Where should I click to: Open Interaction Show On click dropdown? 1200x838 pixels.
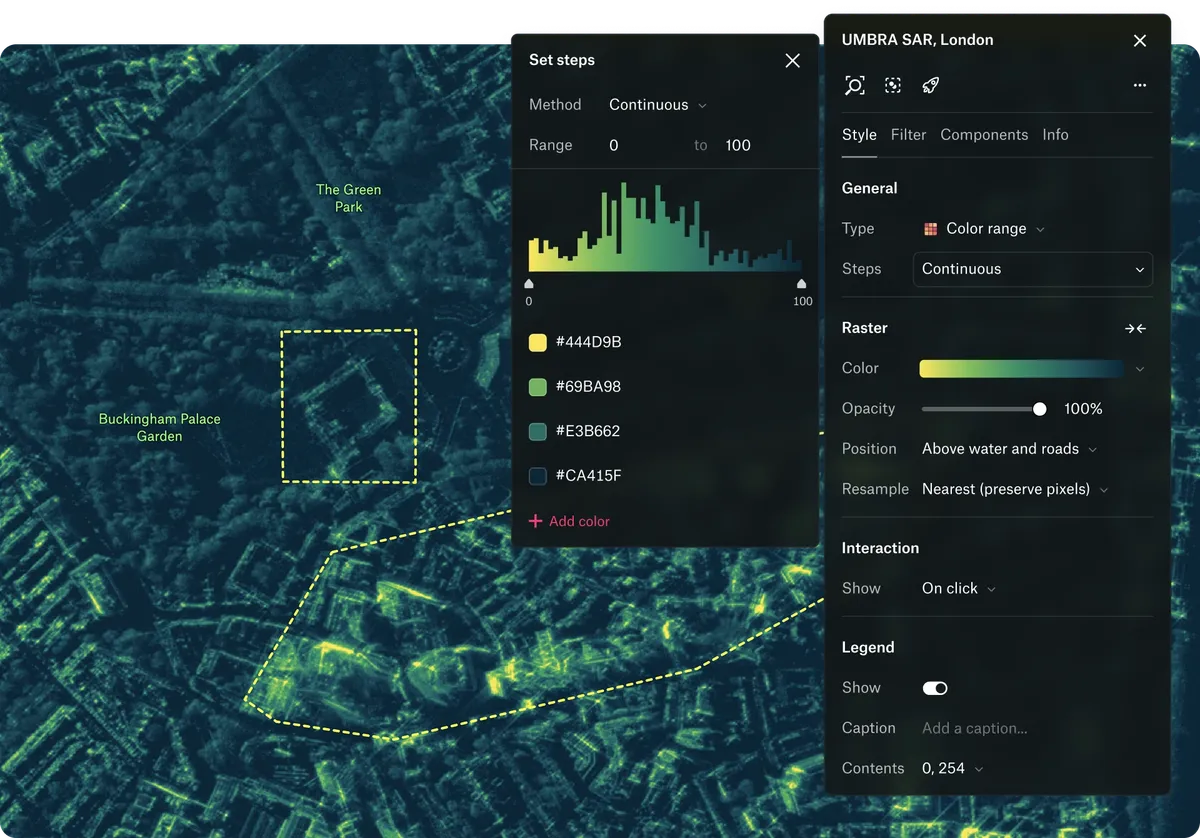point(959,589)
